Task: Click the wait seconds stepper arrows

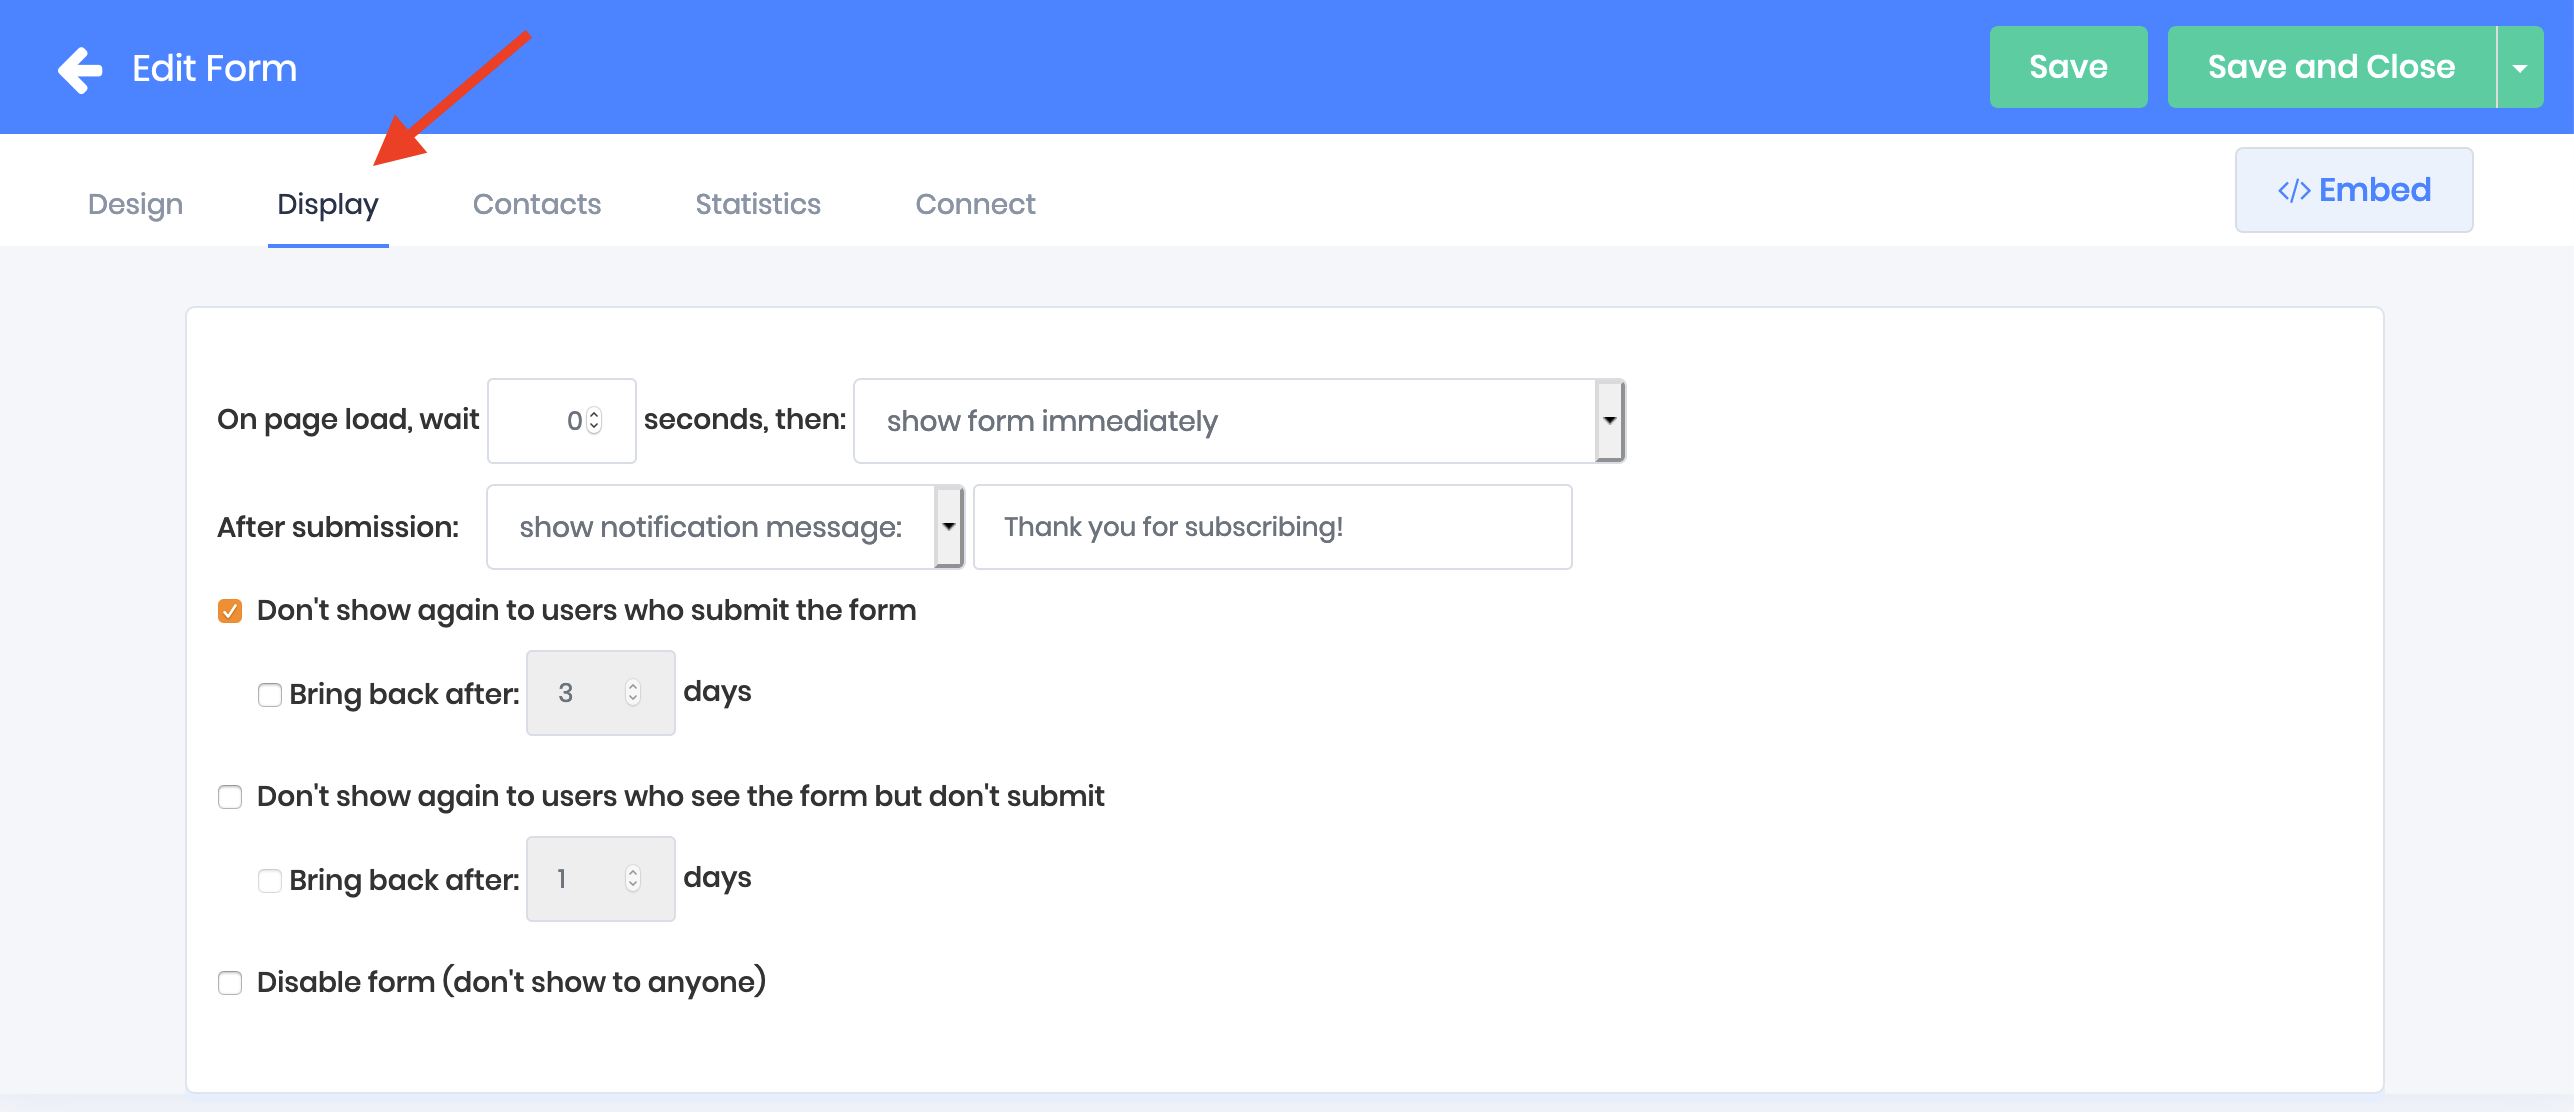Action: (594, 421)
